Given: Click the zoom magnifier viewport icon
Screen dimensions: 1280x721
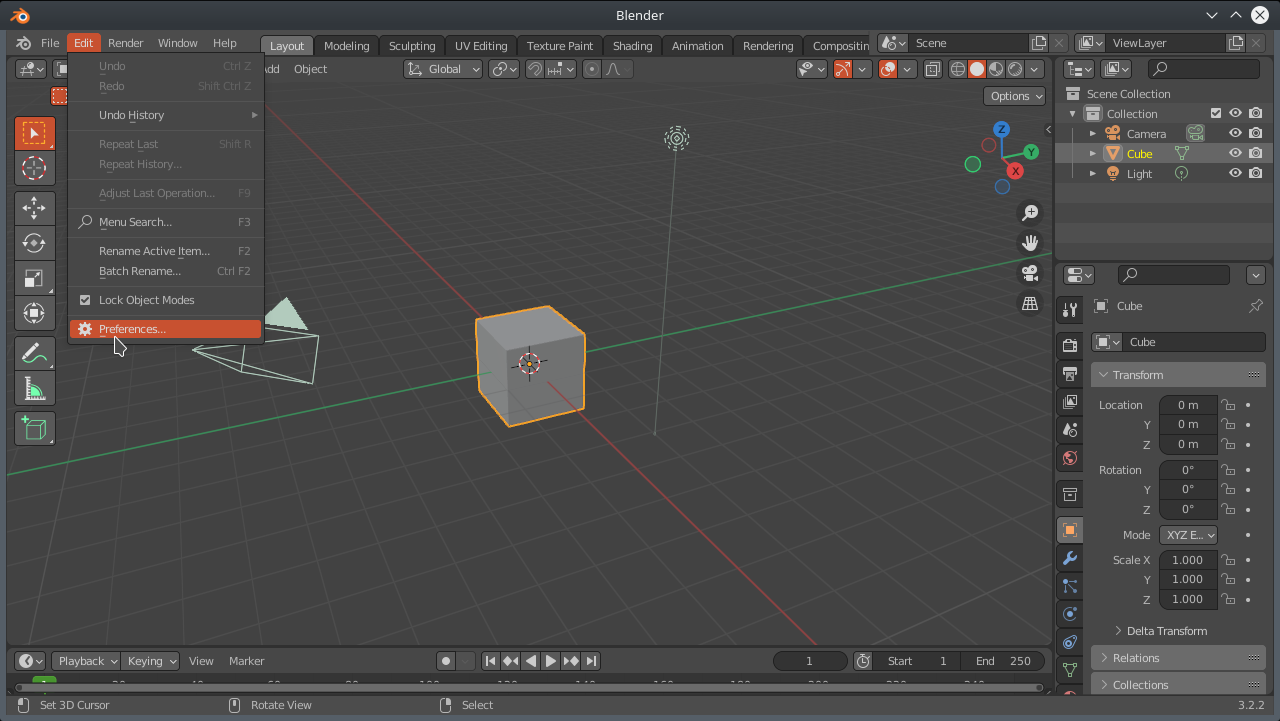Looking at the screenshot, I should 1029,212.
